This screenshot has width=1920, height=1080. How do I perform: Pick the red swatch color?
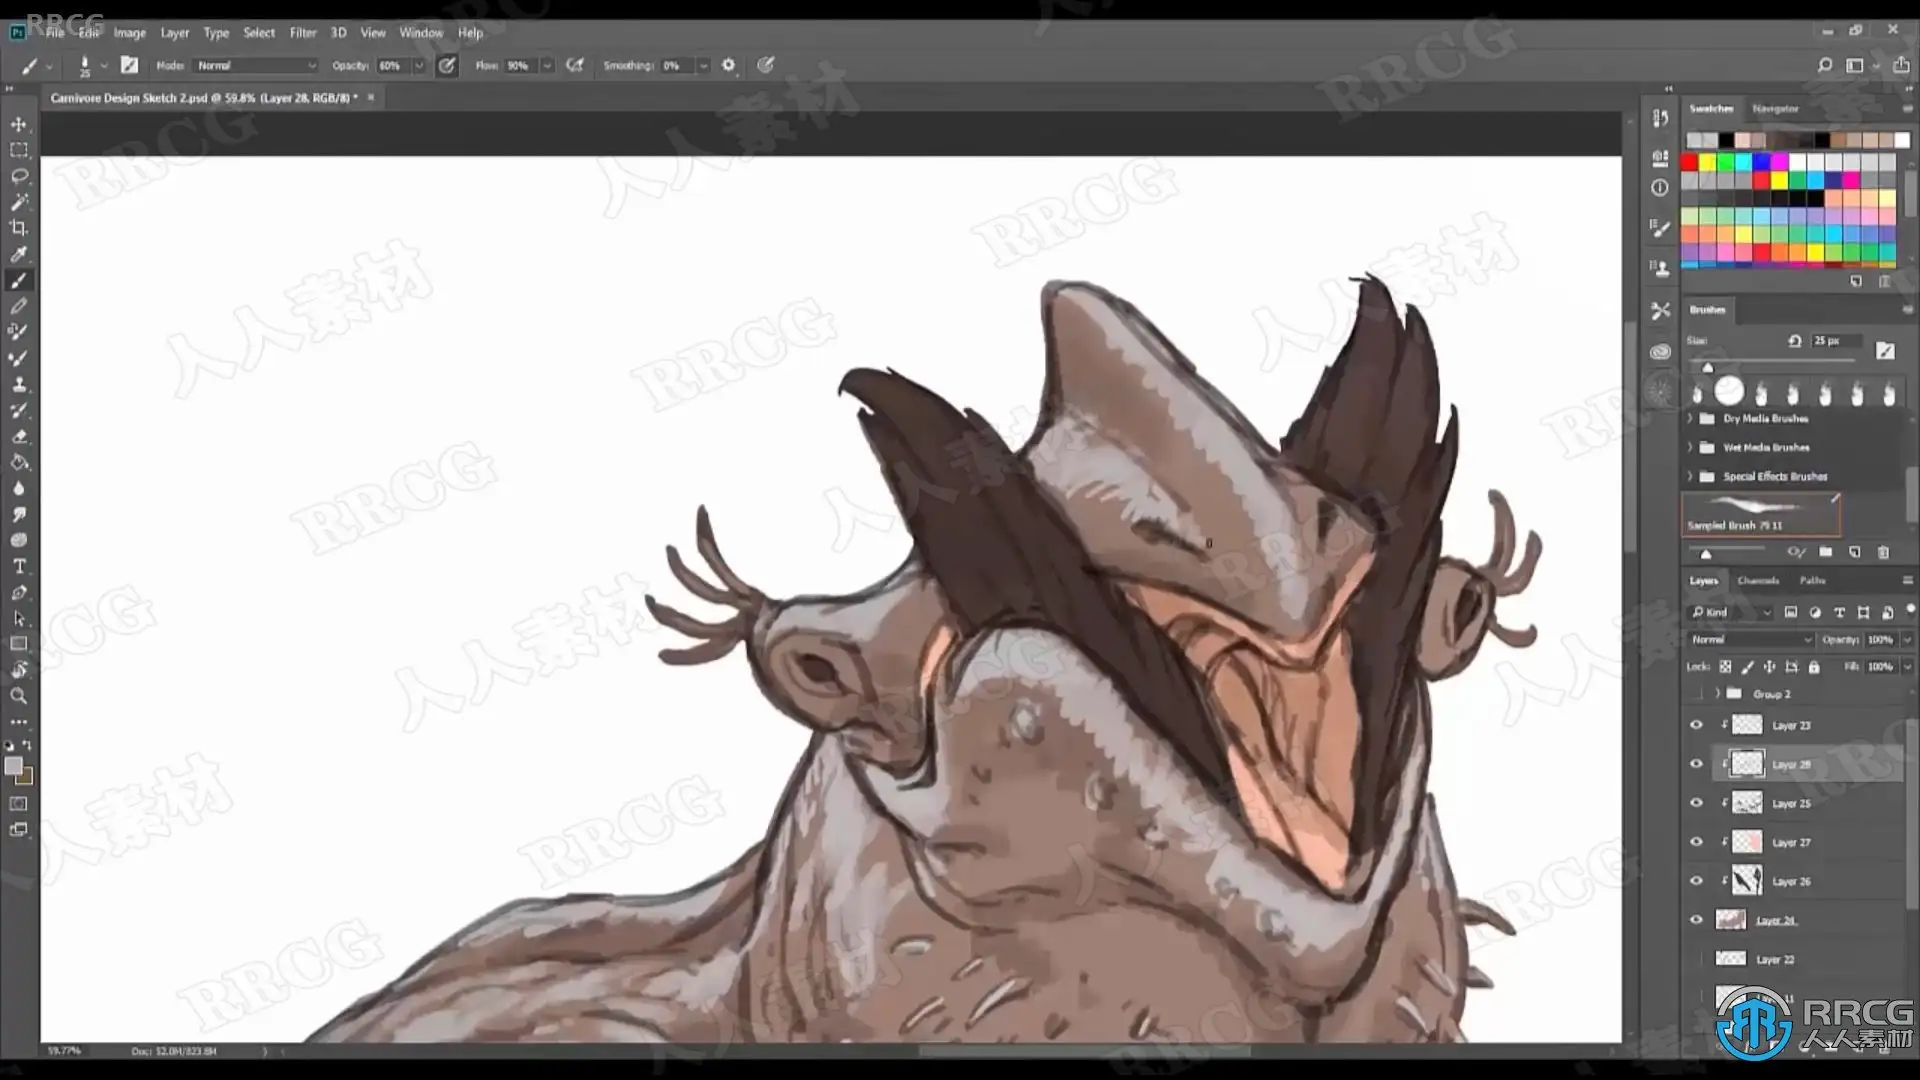(x=1690, y=162)
